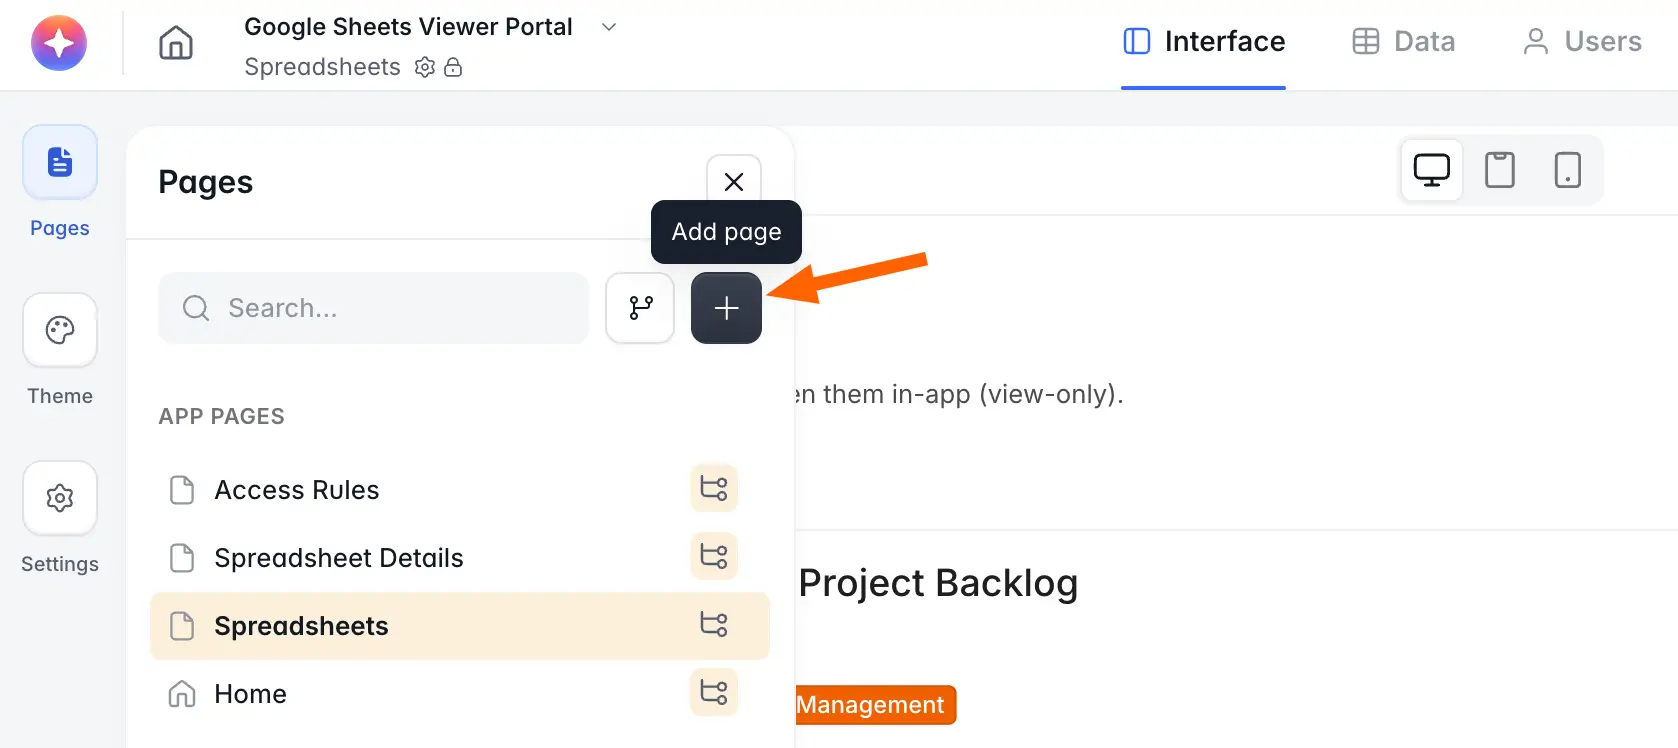
Task: Click the branch workflow icon button
Action: coord(641,308)
